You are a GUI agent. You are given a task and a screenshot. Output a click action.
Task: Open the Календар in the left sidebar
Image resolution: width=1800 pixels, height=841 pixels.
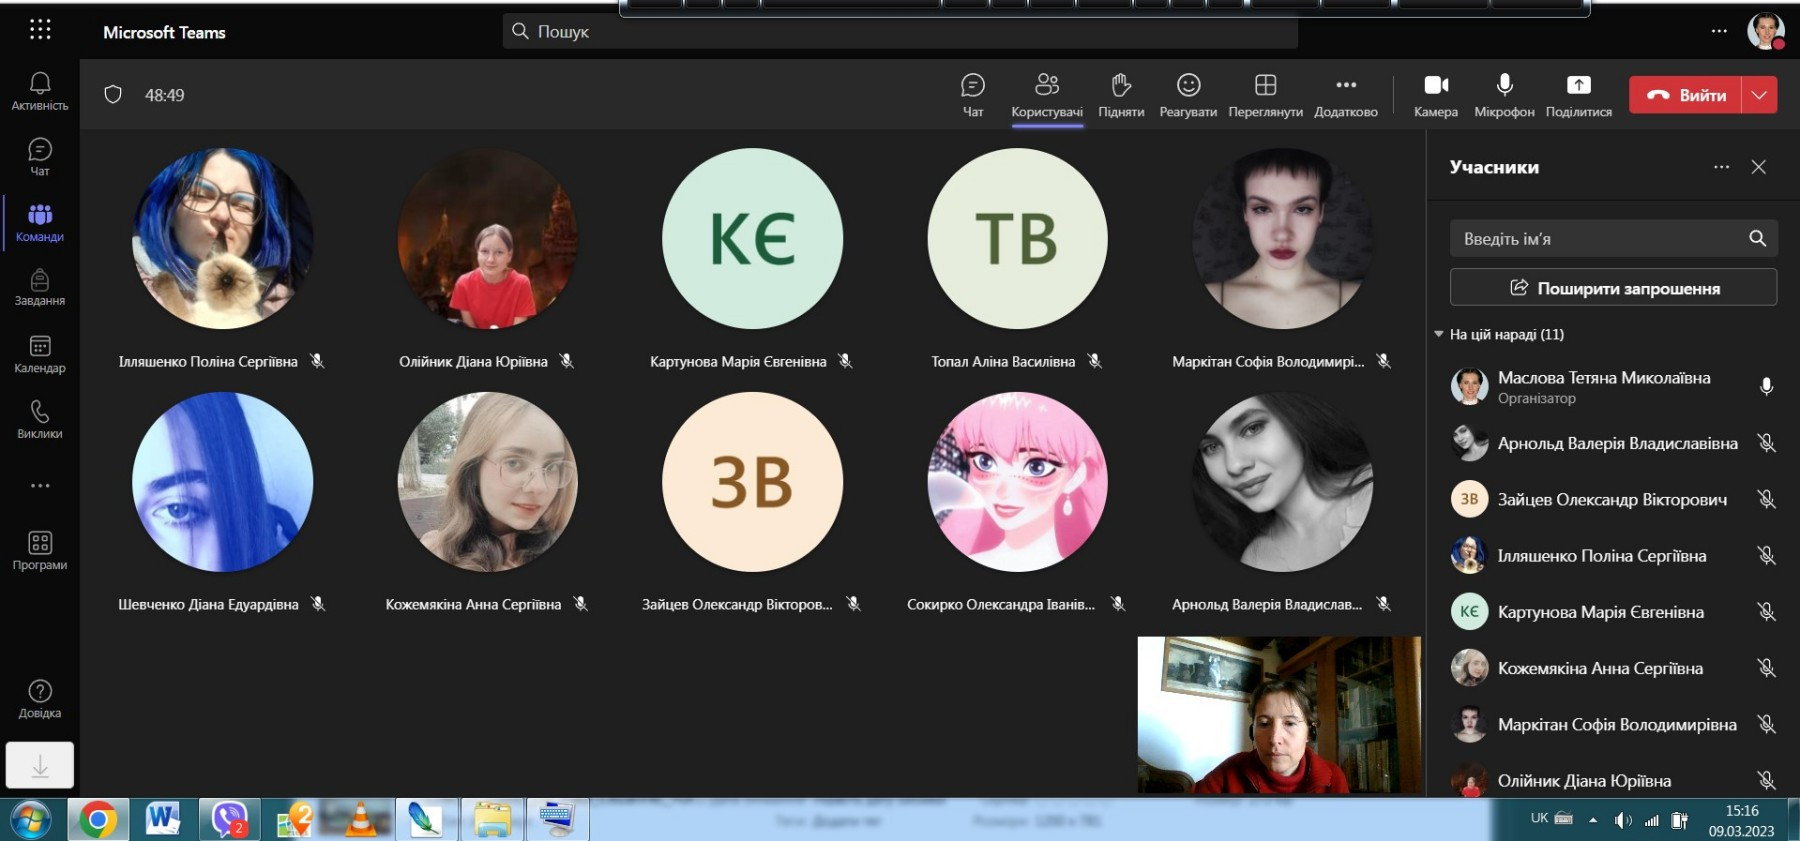40,354
